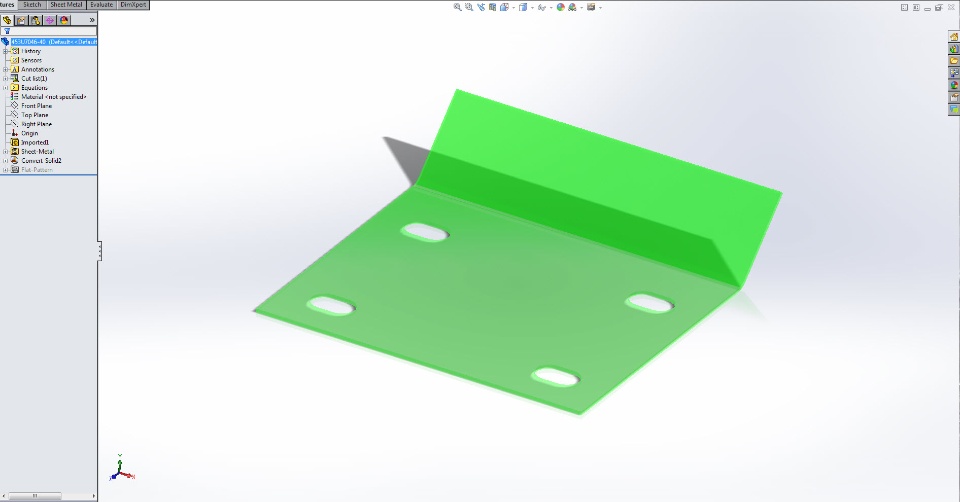Click the Apply Scene icon
The image size is (960, 502).
[572, 7]
